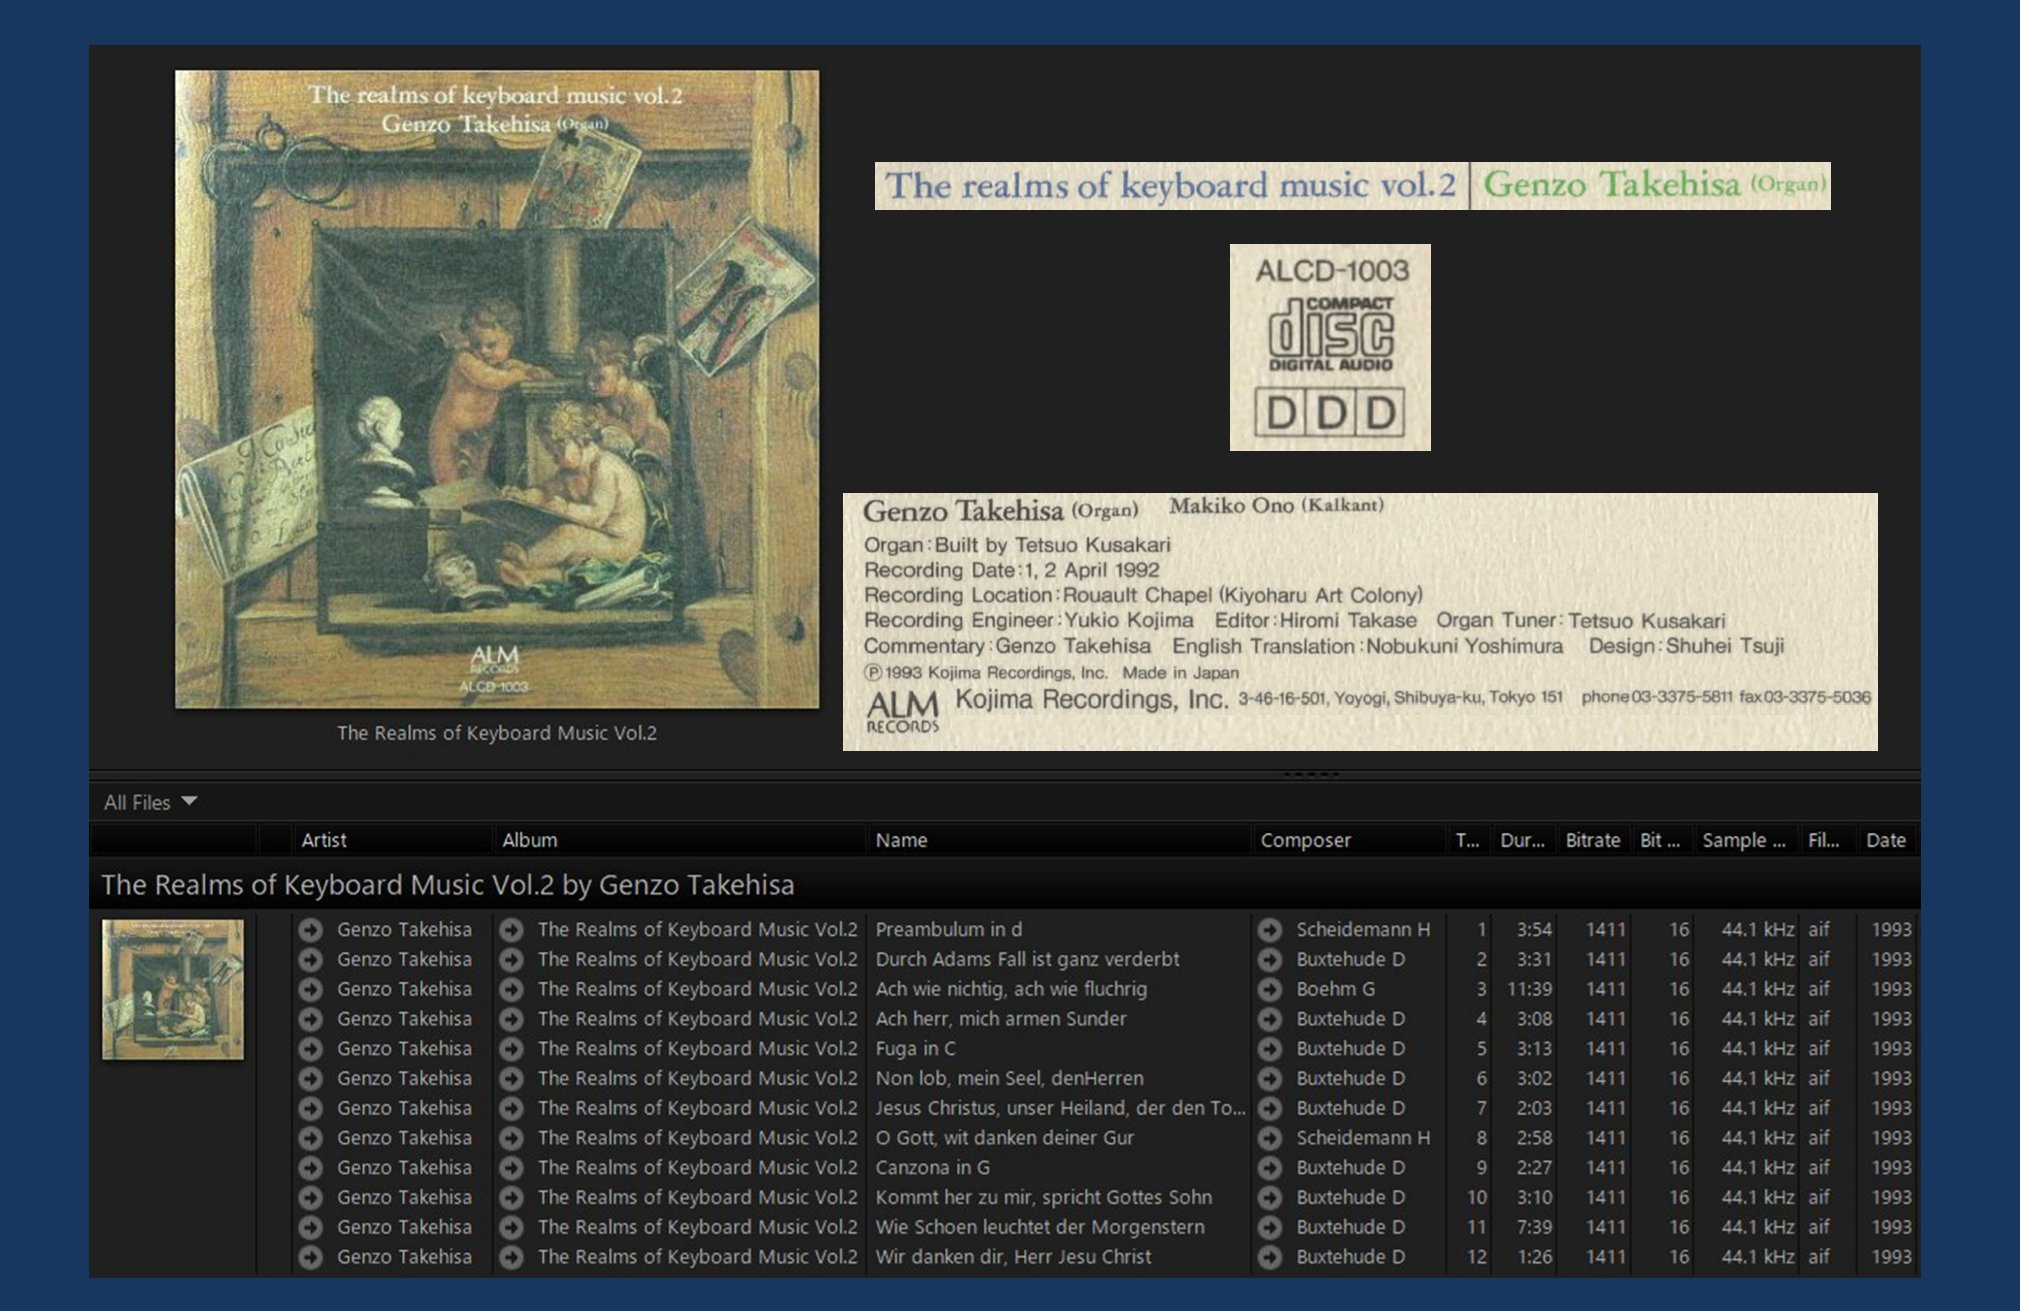The width and height of the screenshot is (2020, 1311).
Task: Sort by the Bitrate column header
Action: (x=1593, y=840)
